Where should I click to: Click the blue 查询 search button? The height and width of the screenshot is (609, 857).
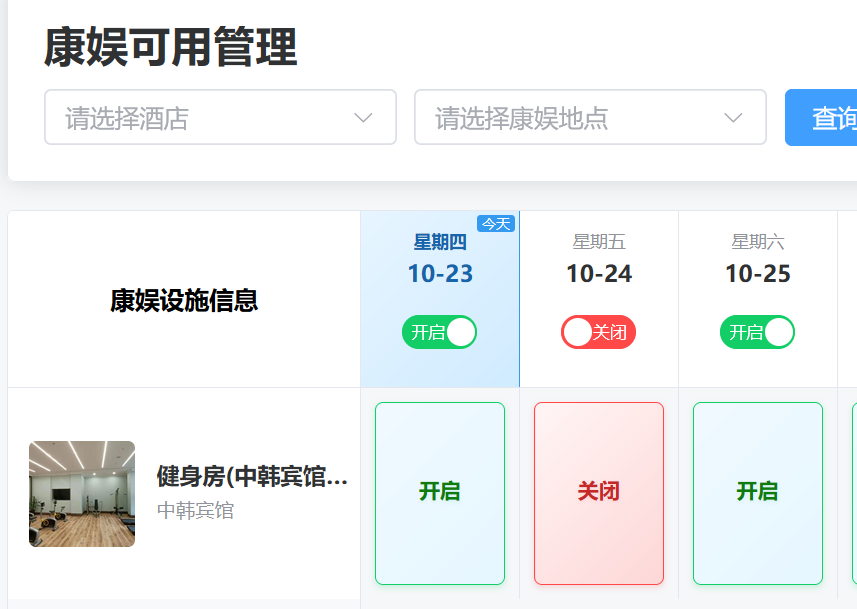825,118
